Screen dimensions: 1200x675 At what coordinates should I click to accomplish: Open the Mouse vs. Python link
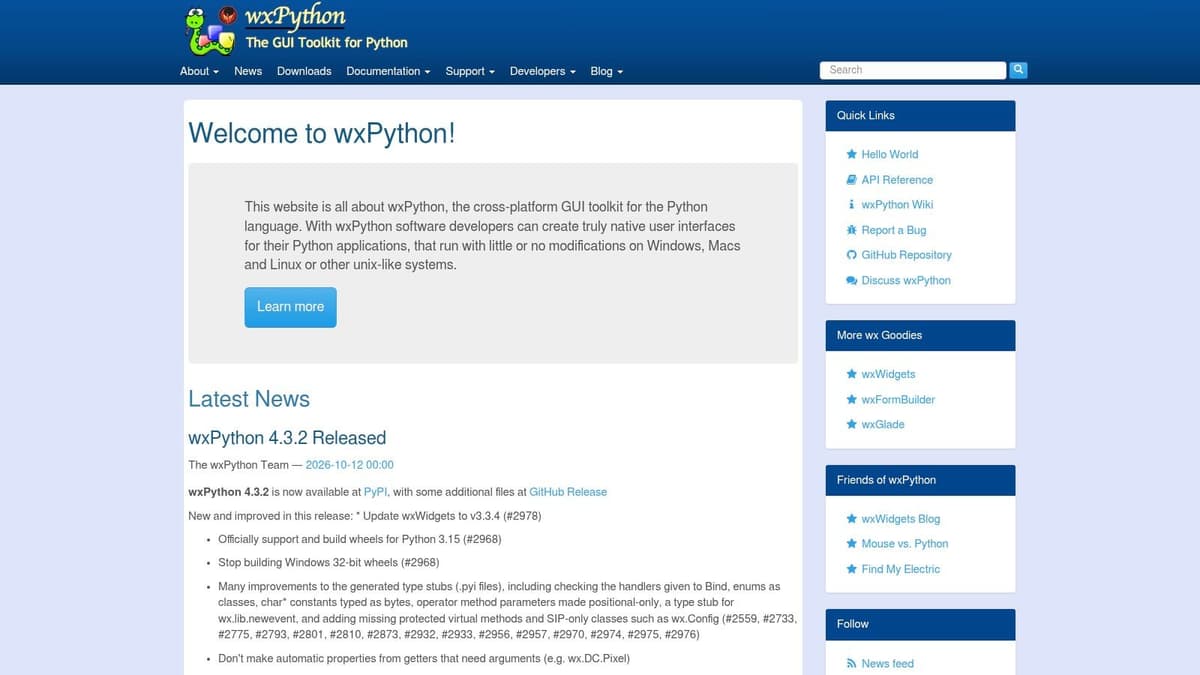[905, 544]
